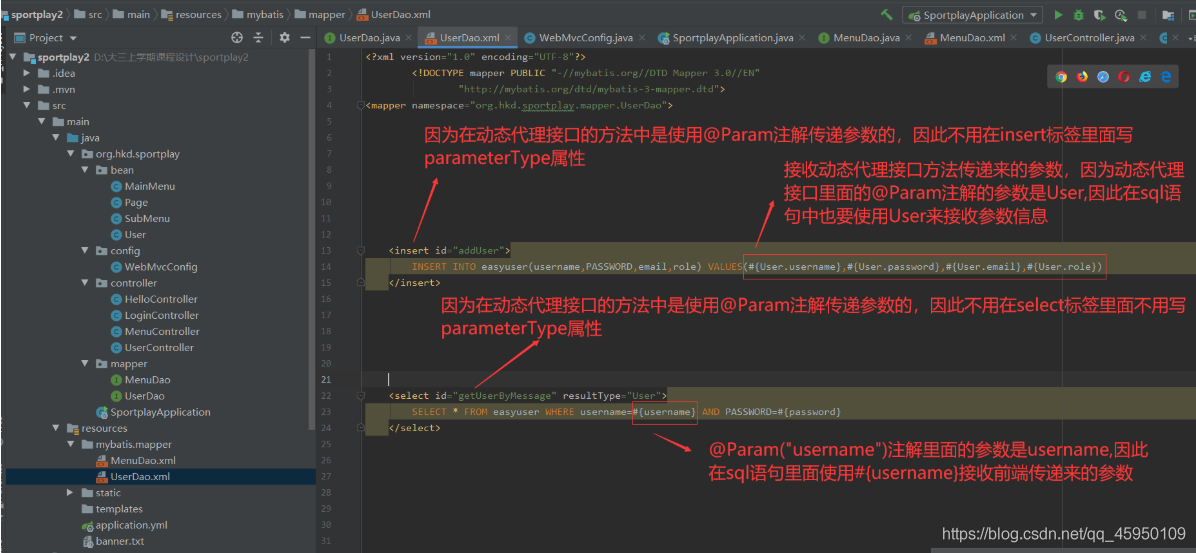
Task: Select SportplayApplication class in project tree
Action: pyautogui.click(x=153, y=412)
